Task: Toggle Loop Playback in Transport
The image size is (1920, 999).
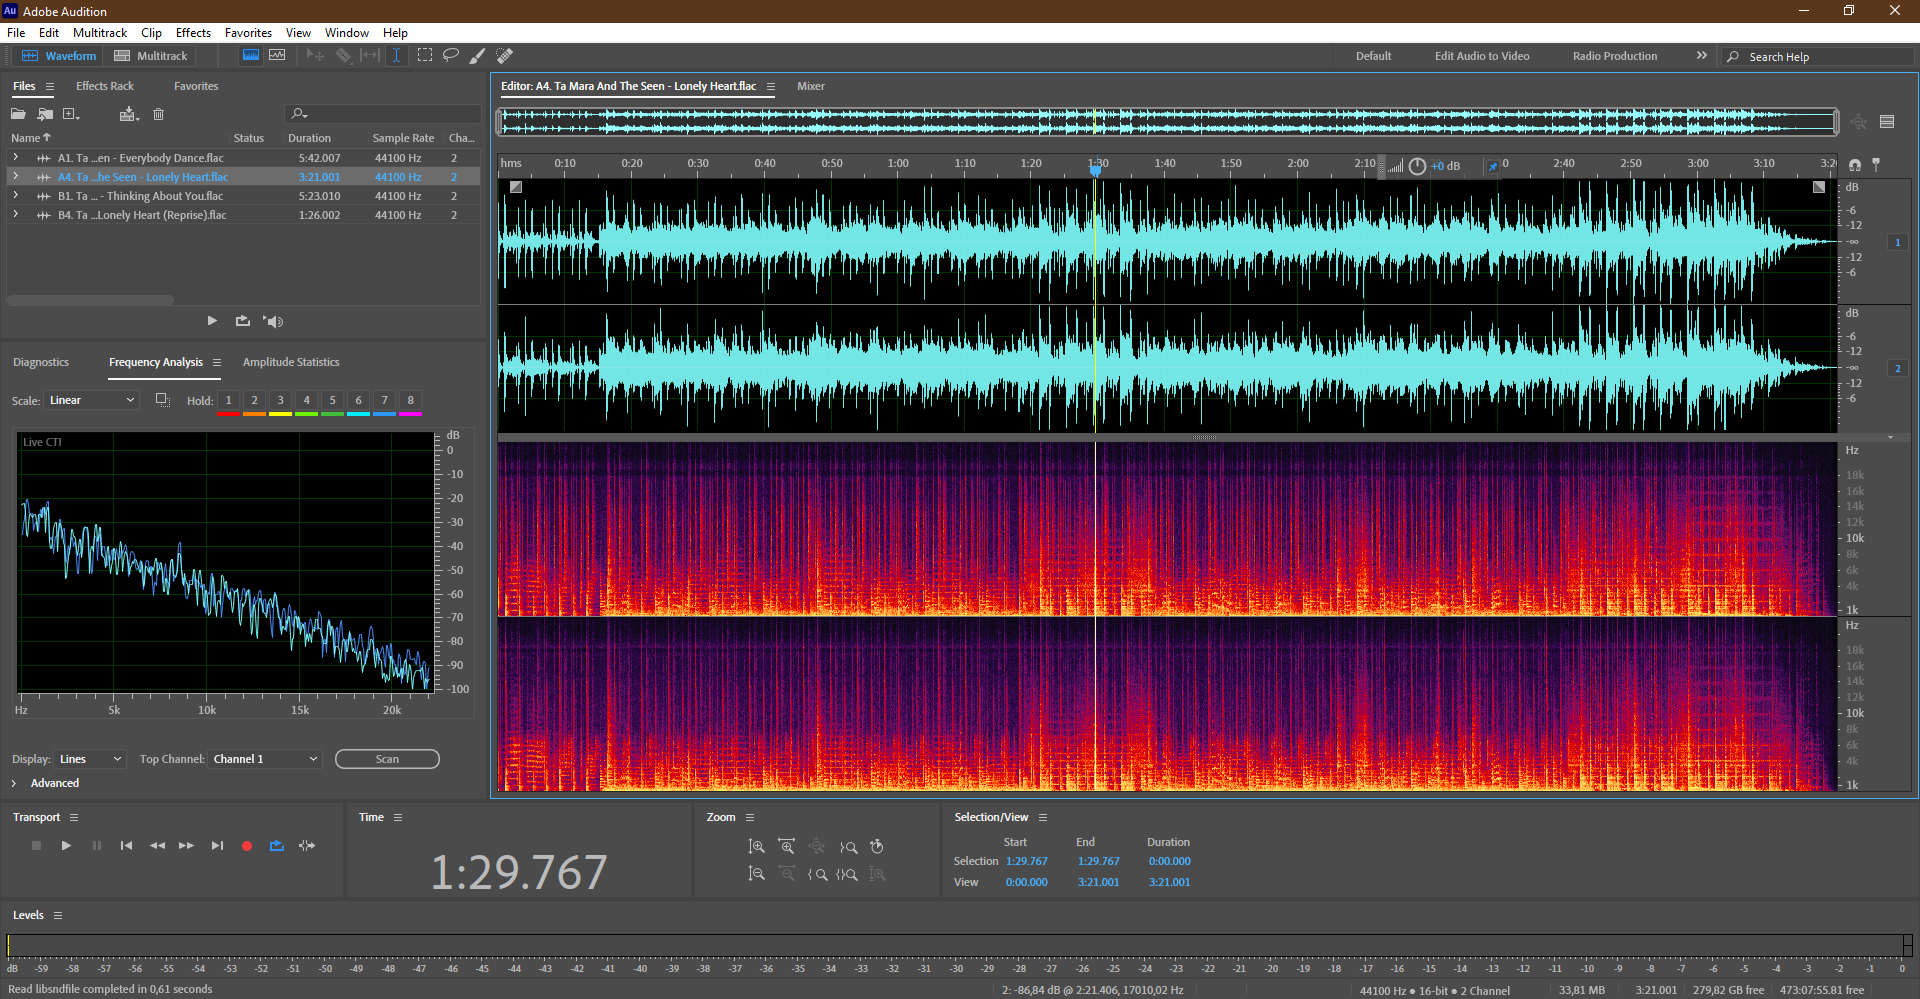Action: pyautogui.click(x=277, y=846)
